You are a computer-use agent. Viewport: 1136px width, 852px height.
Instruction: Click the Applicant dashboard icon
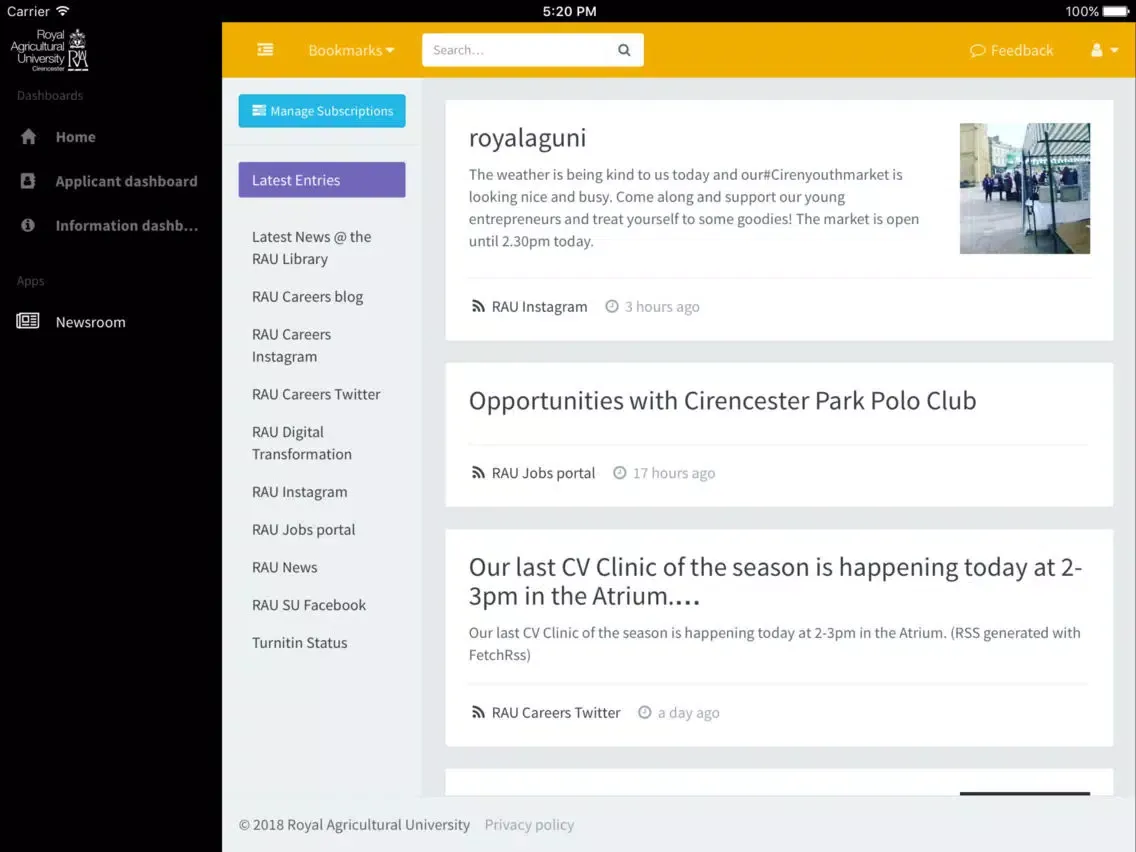click(x=28, y=180)
